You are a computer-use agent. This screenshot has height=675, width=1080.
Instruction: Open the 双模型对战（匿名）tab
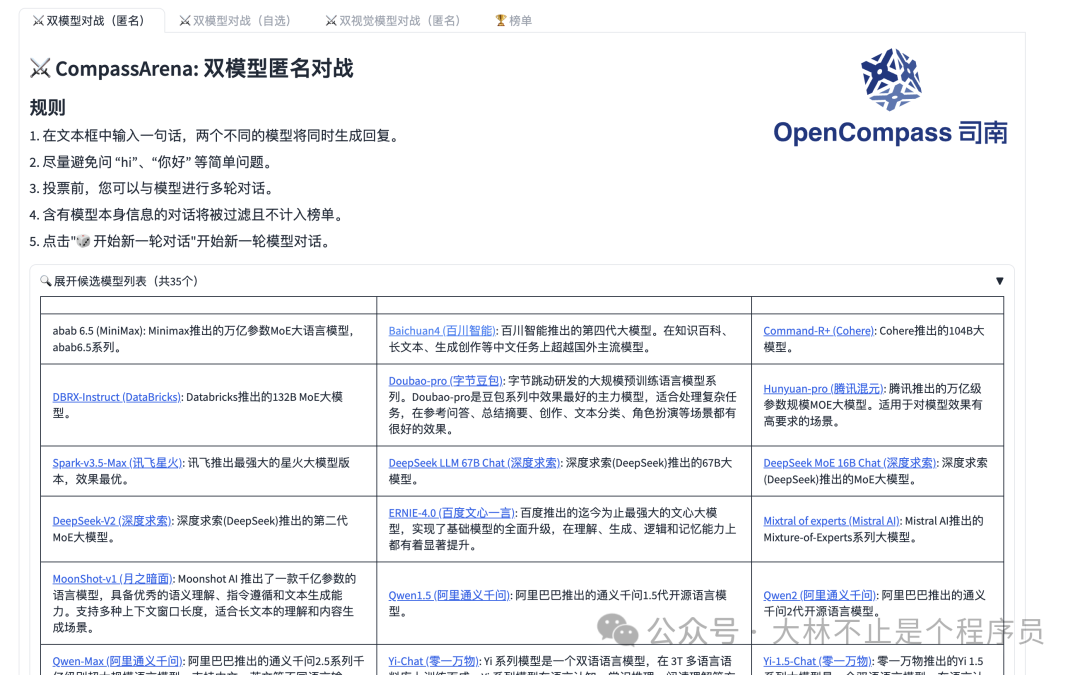(91, 21)
